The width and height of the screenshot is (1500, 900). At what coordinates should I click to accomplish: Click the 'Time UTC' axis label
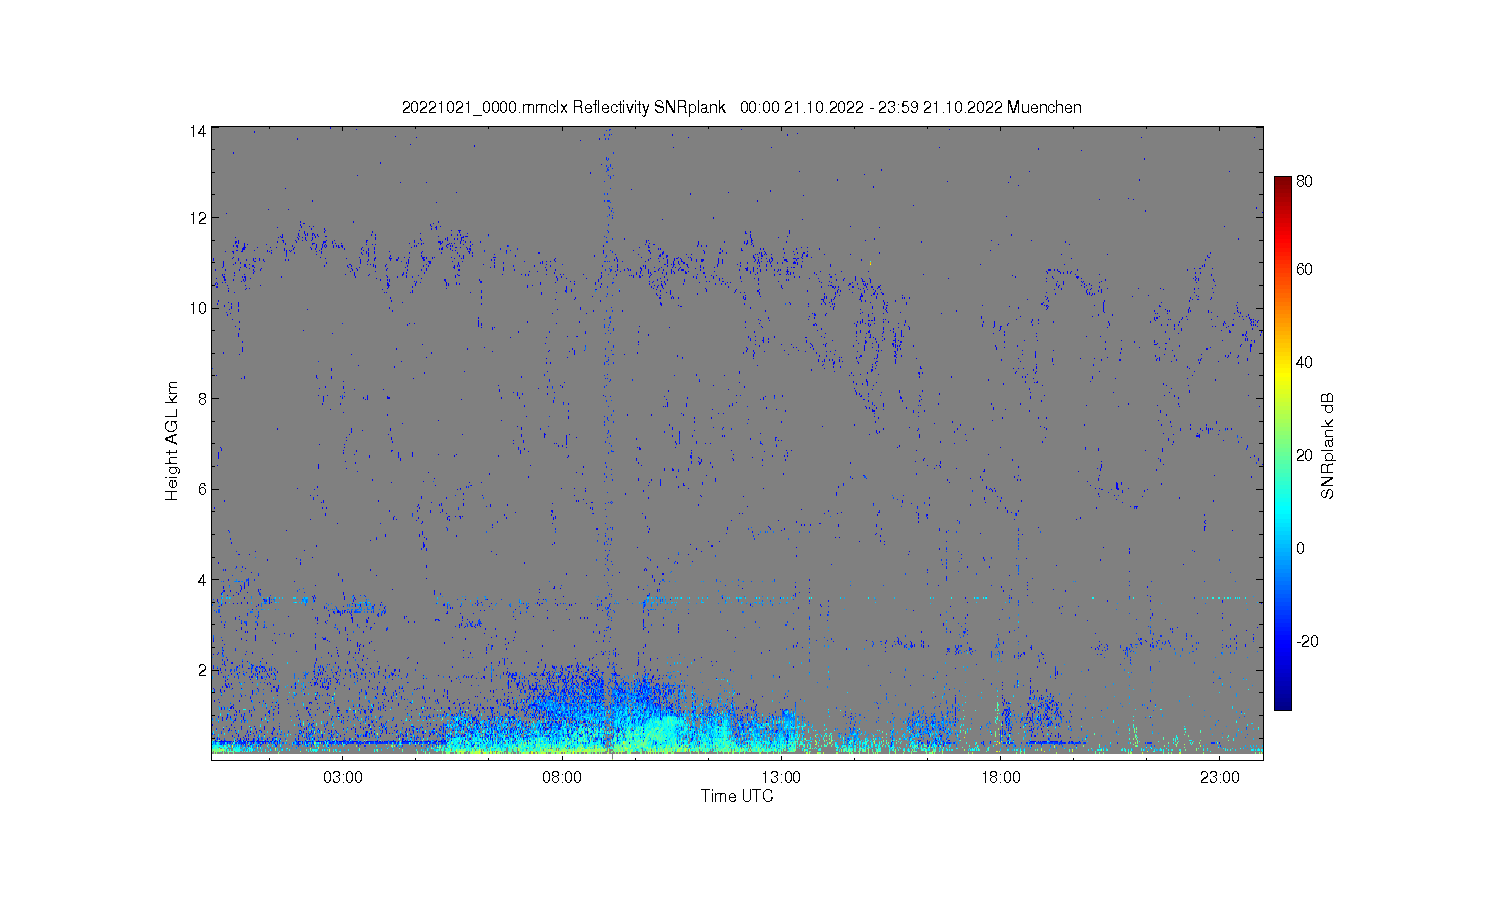point(737,796)
